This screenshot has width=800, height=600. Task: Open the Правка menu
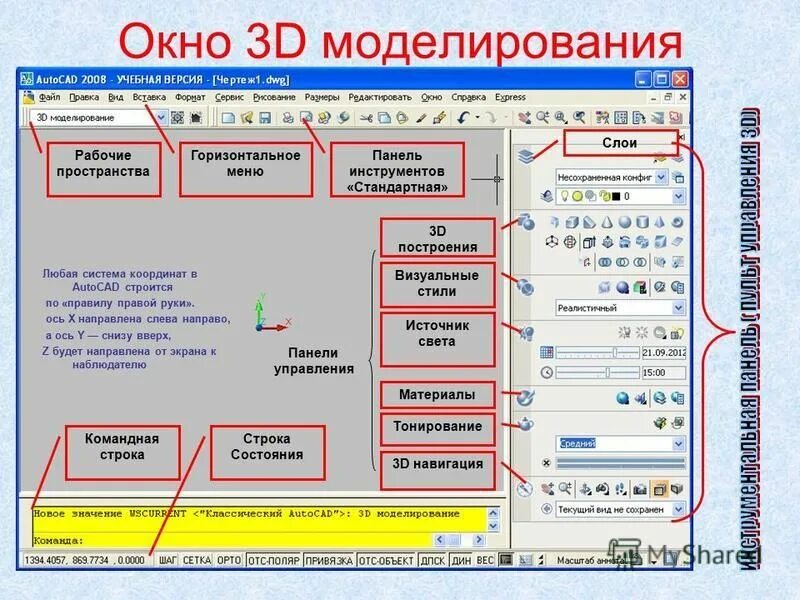(84, 97)
